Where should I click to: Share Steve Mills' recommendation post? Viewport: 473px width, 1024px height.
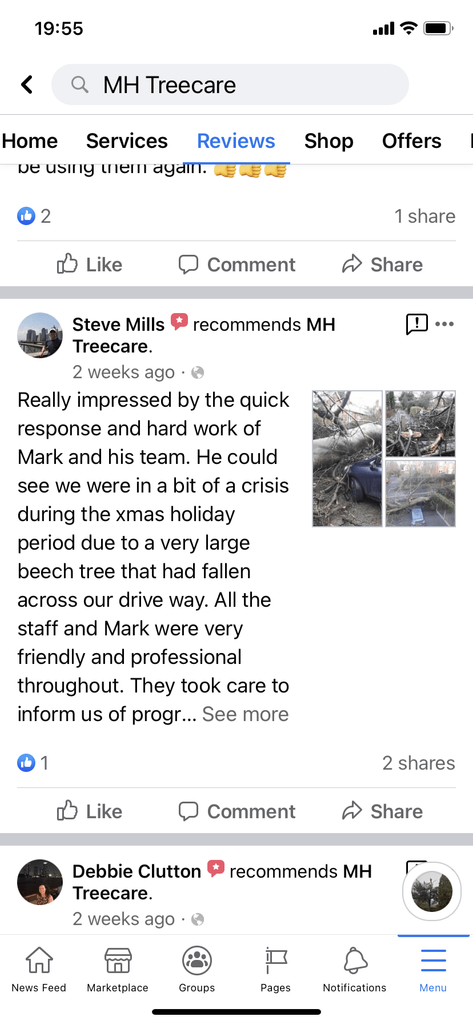382,811
